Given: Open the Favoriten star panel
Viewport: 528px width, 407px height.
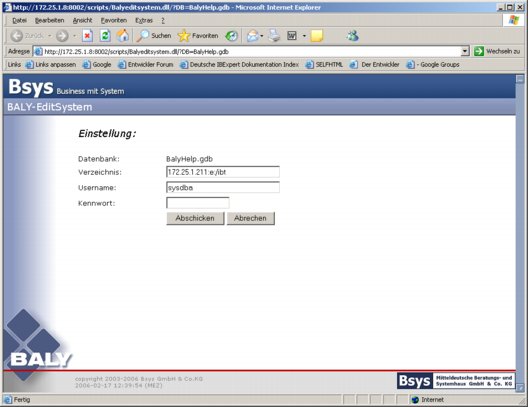Looking at the screenshot, I should click(198, 36).
